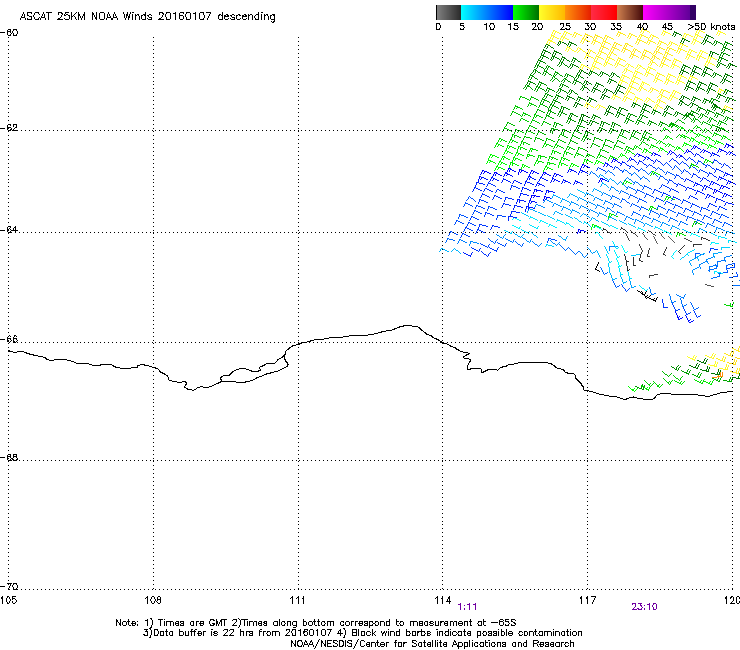Screen dimensions: 740x650
Task: Click the latitude label '-70'
Action: (9, 586)
